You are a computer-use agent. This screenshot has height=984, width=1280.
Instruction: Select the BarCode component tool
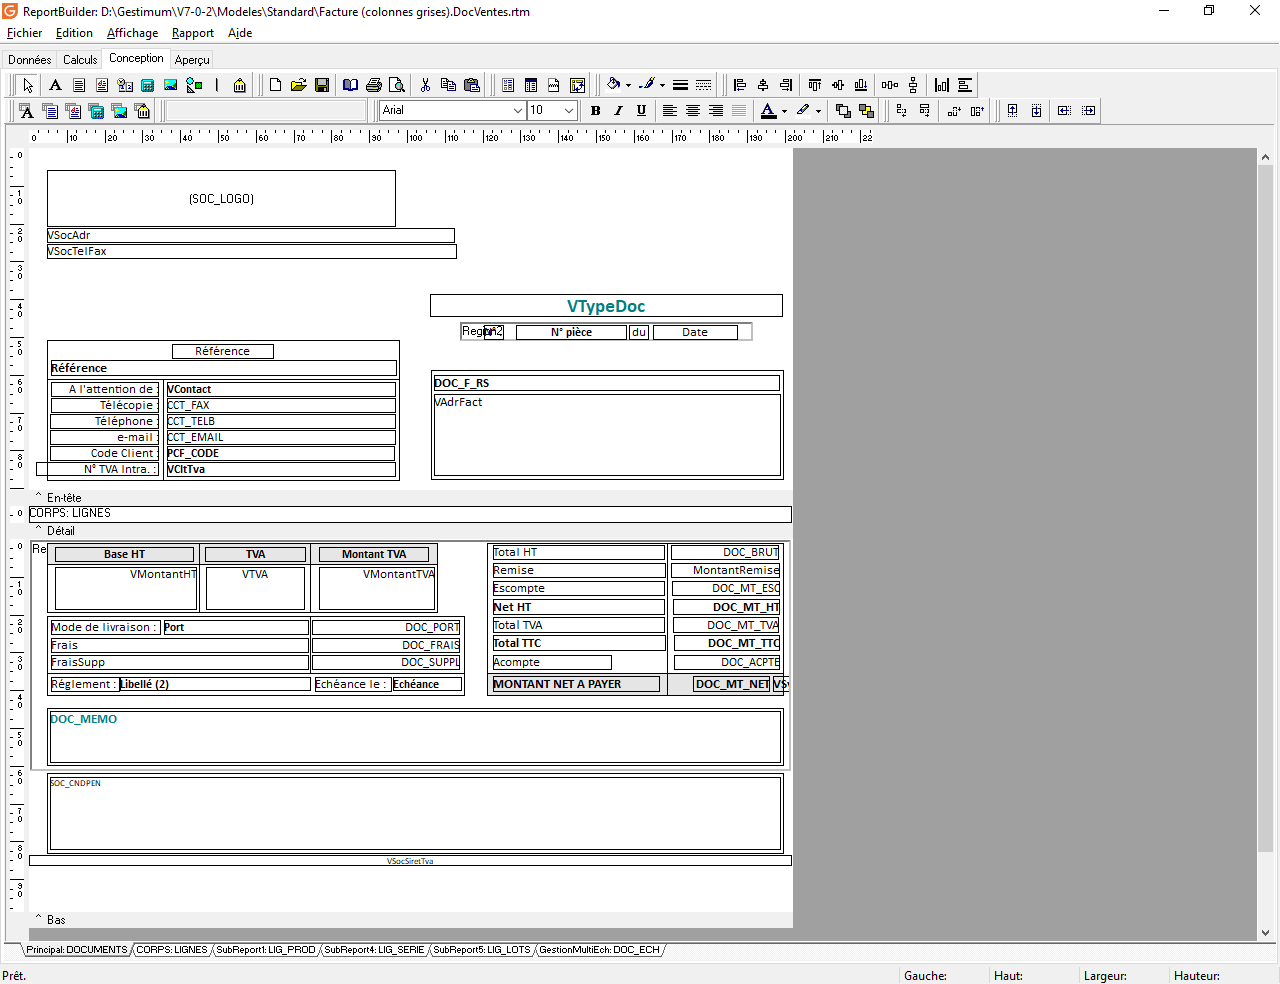240,85
